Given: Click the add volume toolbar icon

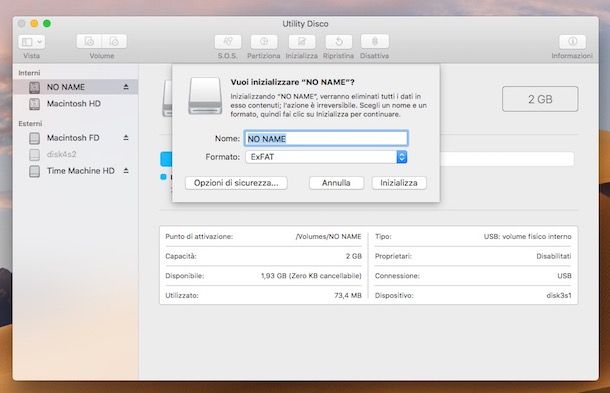Looking at the screenshot, I should click(89, 42).
